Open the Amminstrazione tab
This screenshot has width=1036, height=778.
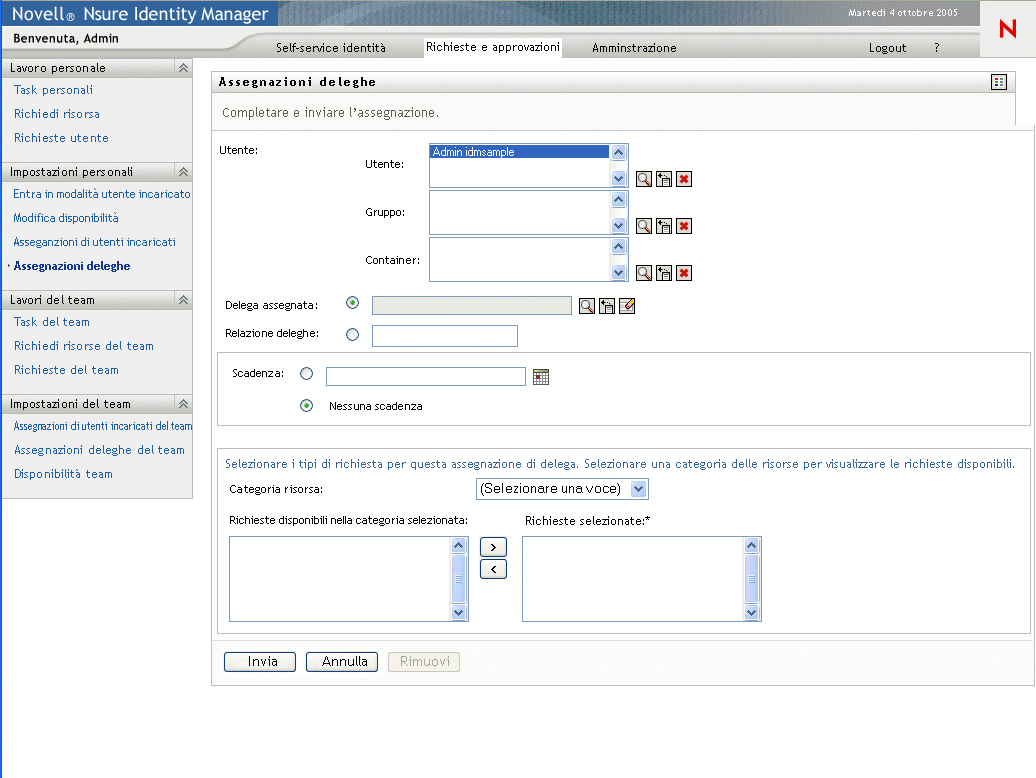(634, 48)
